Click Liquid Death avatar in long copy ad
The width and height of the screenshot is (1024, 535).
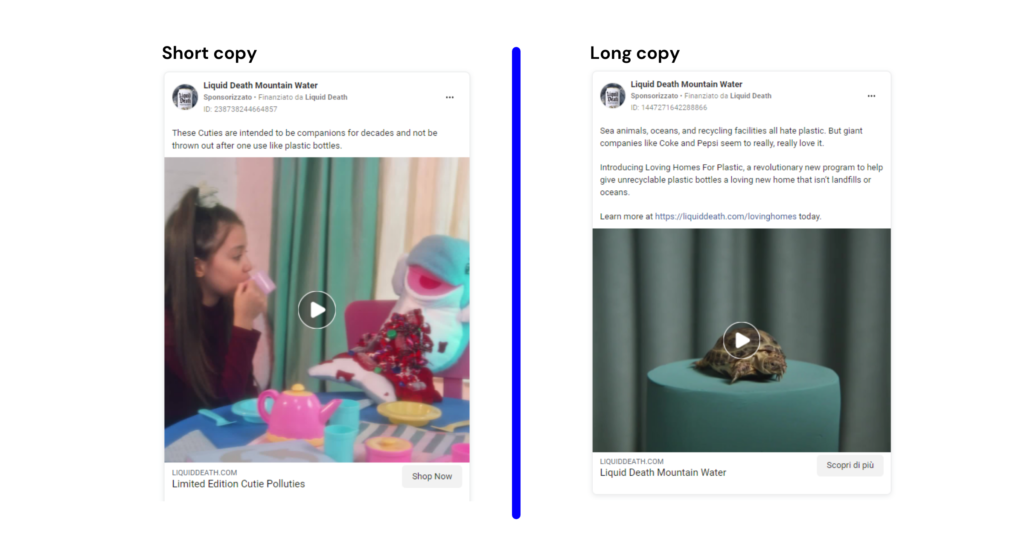pyautogui.click(x=613, y=95)
